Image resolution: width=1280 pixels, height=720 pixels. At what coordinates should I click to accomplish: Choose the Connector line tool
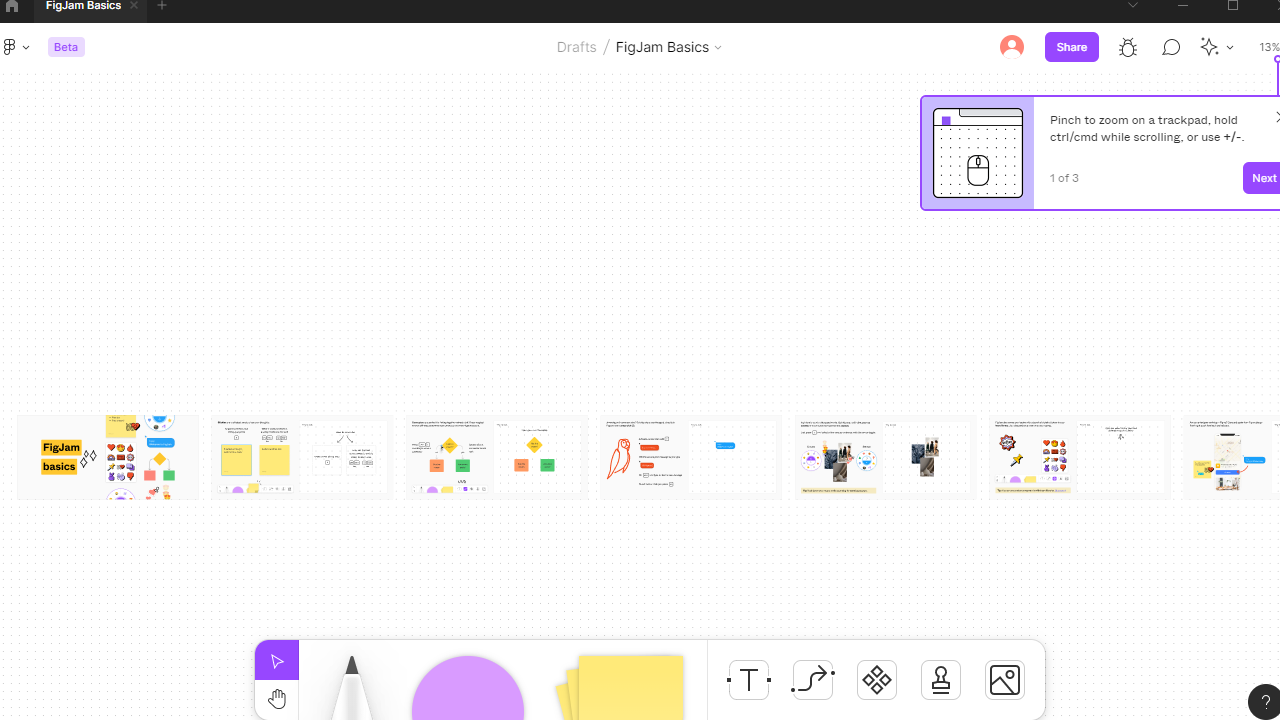coord(813,680)
